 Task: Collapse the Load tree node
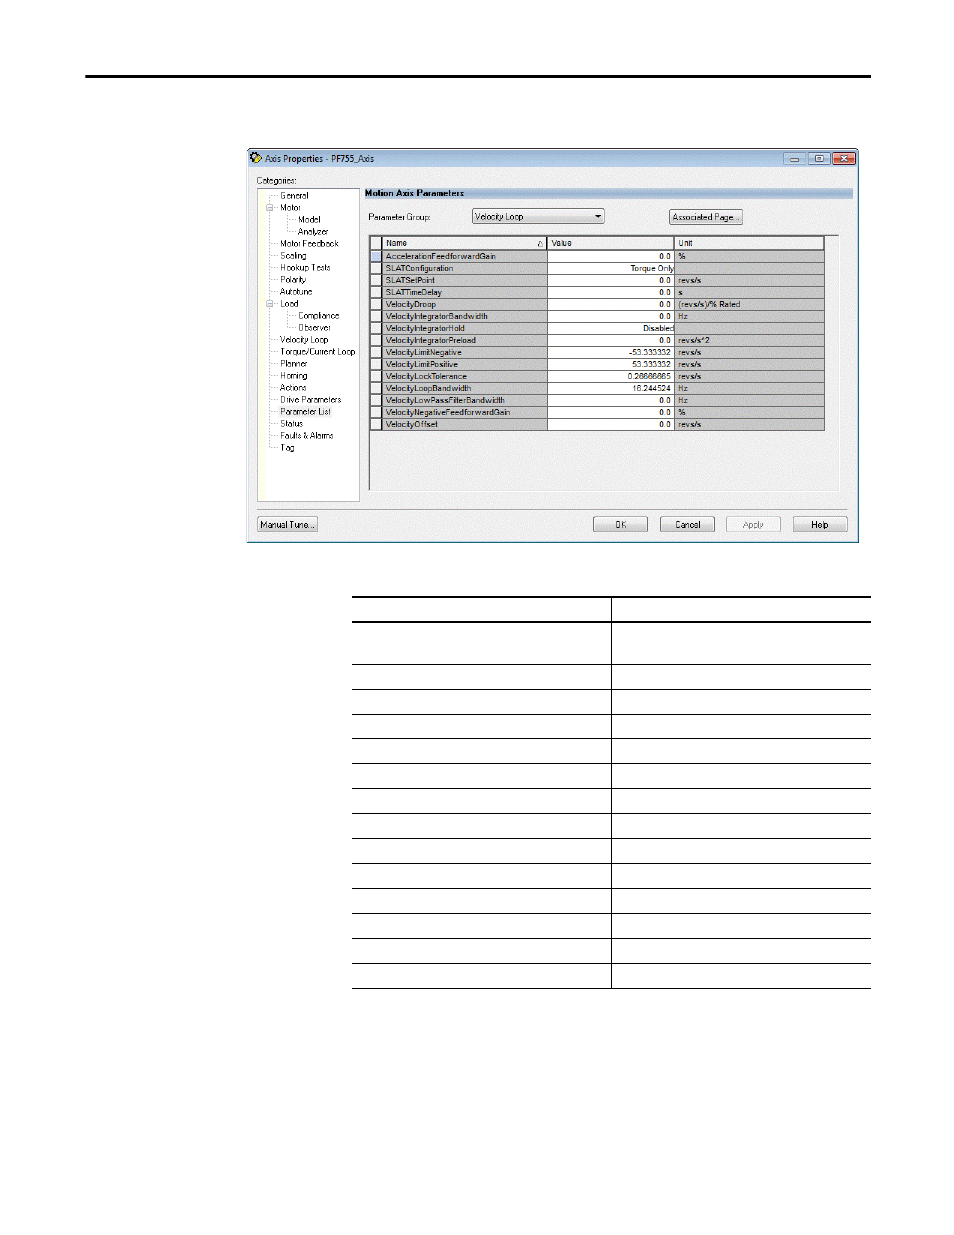coord(270,304)
